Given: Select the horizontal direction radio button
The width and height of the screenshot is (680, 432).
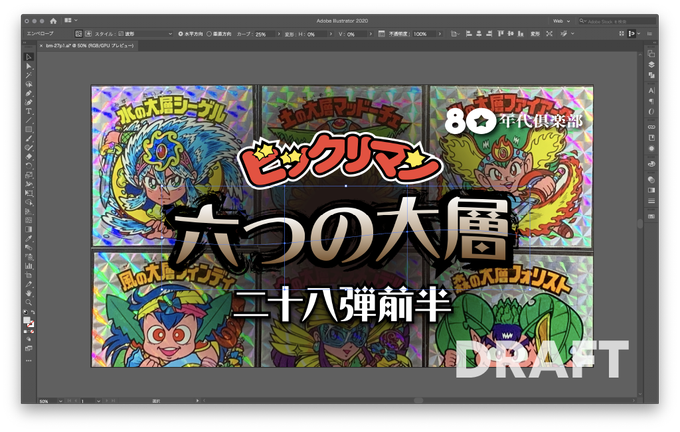Looking at the screenshot, I should pos(180,34).
